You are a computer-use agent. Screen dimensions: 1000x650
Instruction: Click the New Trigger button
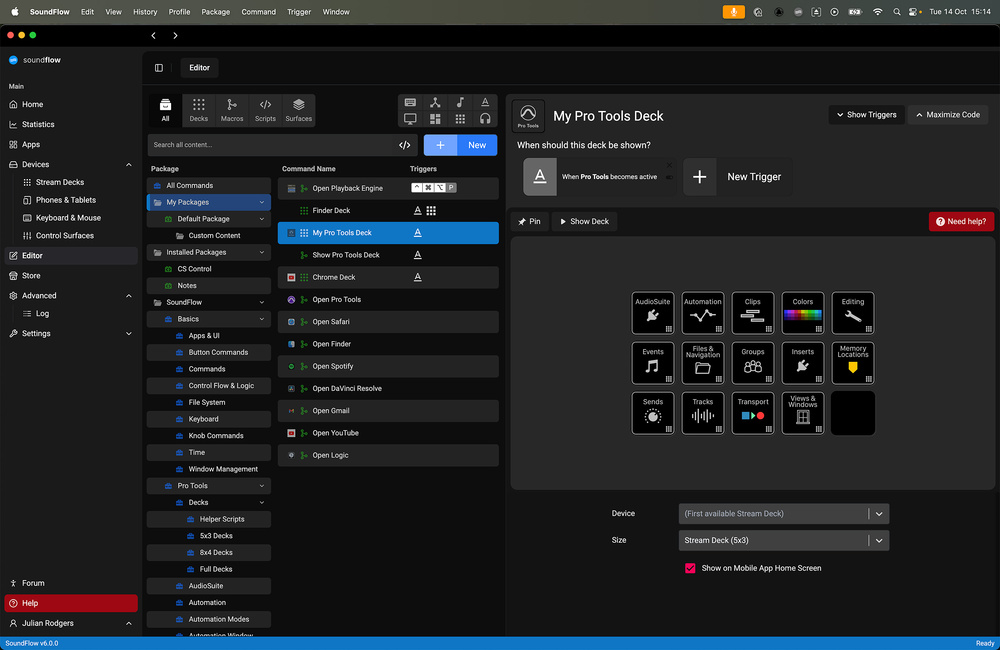click(x=738, y=177)
